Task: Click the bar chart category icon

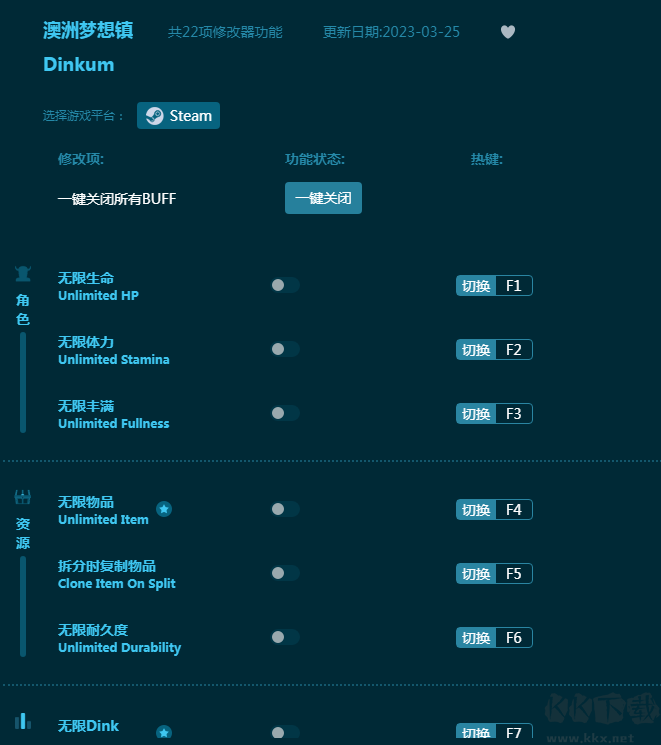Action: 23,721
